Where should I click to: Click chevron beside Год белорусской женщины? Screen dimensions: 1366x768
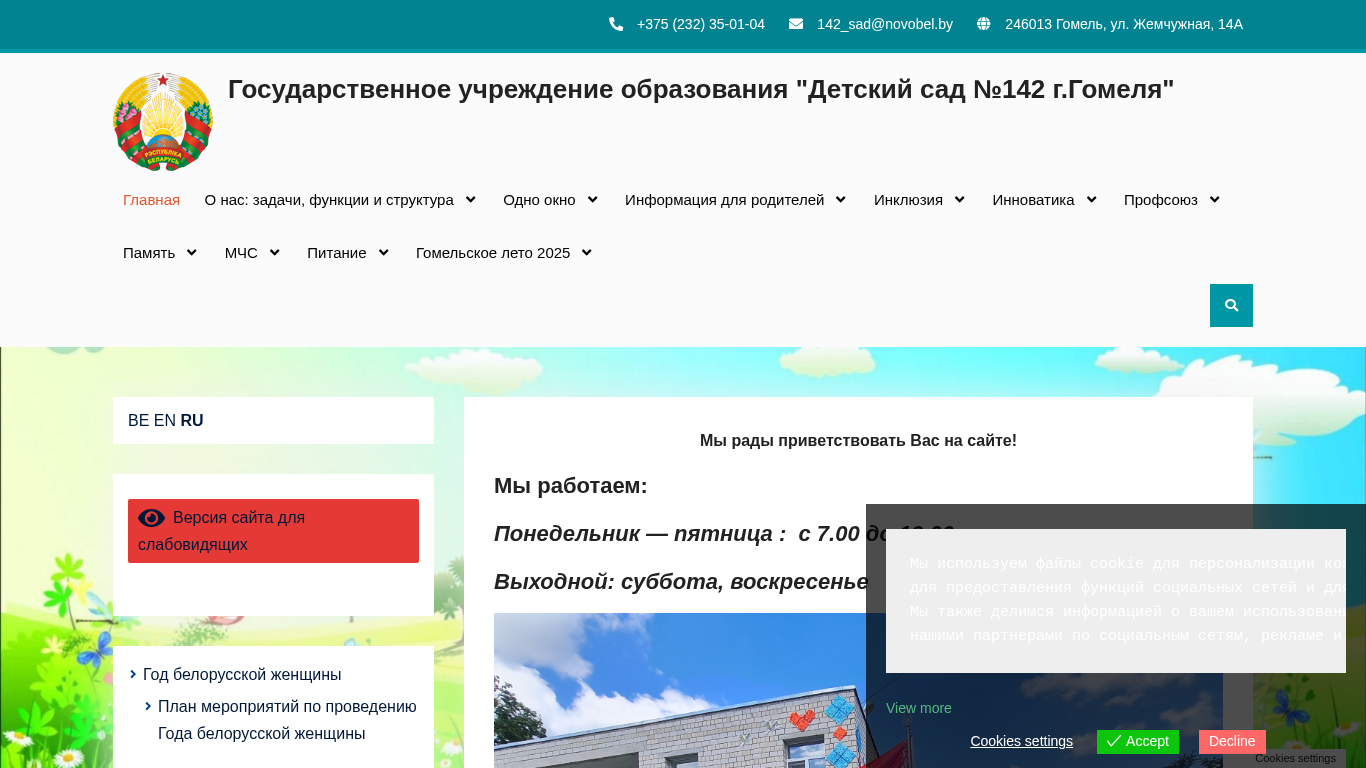click(133, 674)
